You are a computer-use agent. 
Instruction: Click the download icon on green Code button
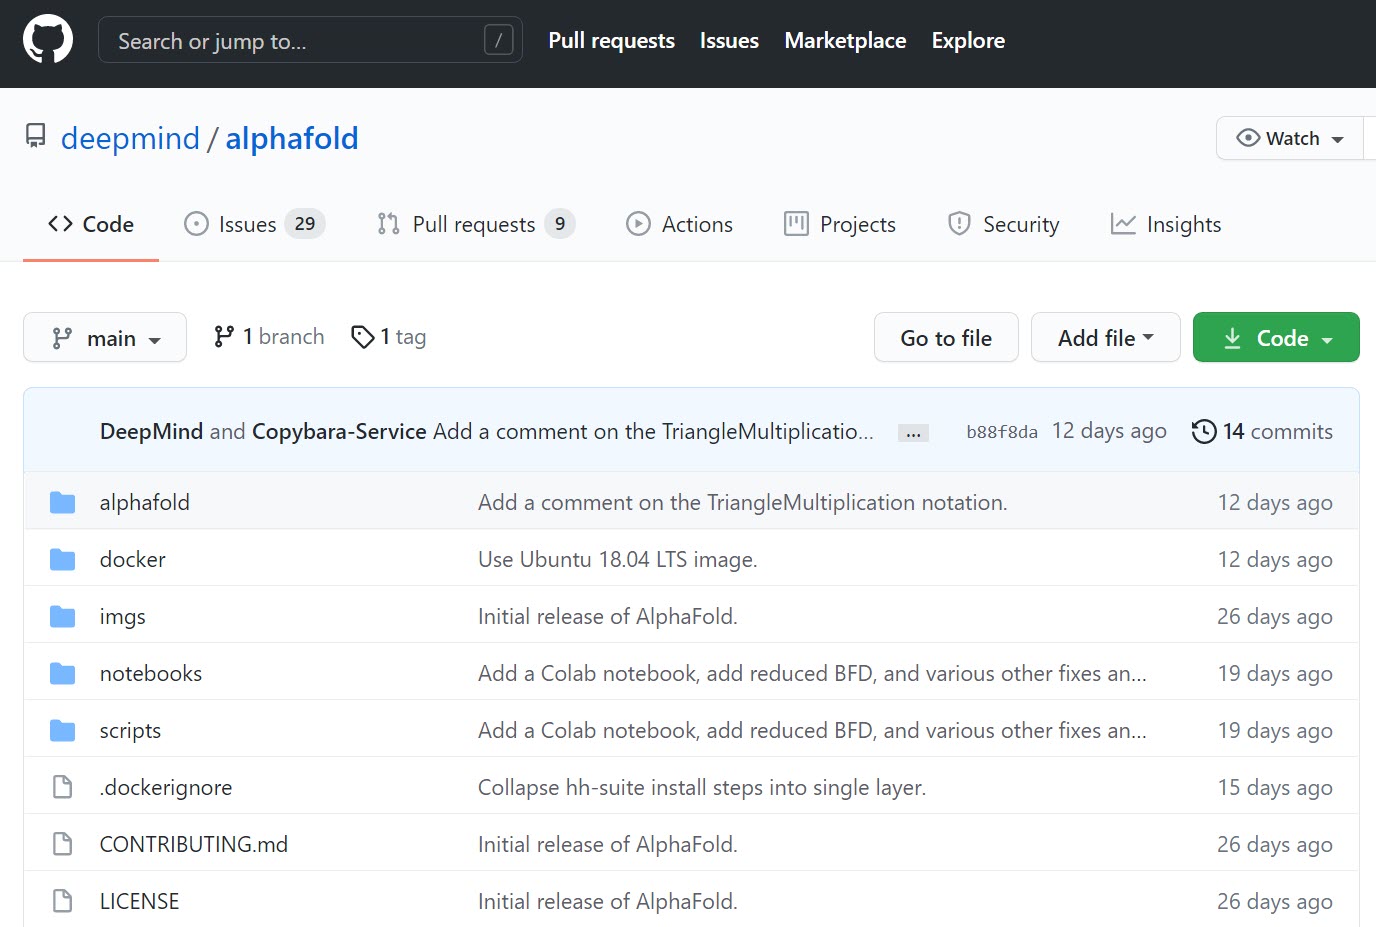(x=1232, y=338)
